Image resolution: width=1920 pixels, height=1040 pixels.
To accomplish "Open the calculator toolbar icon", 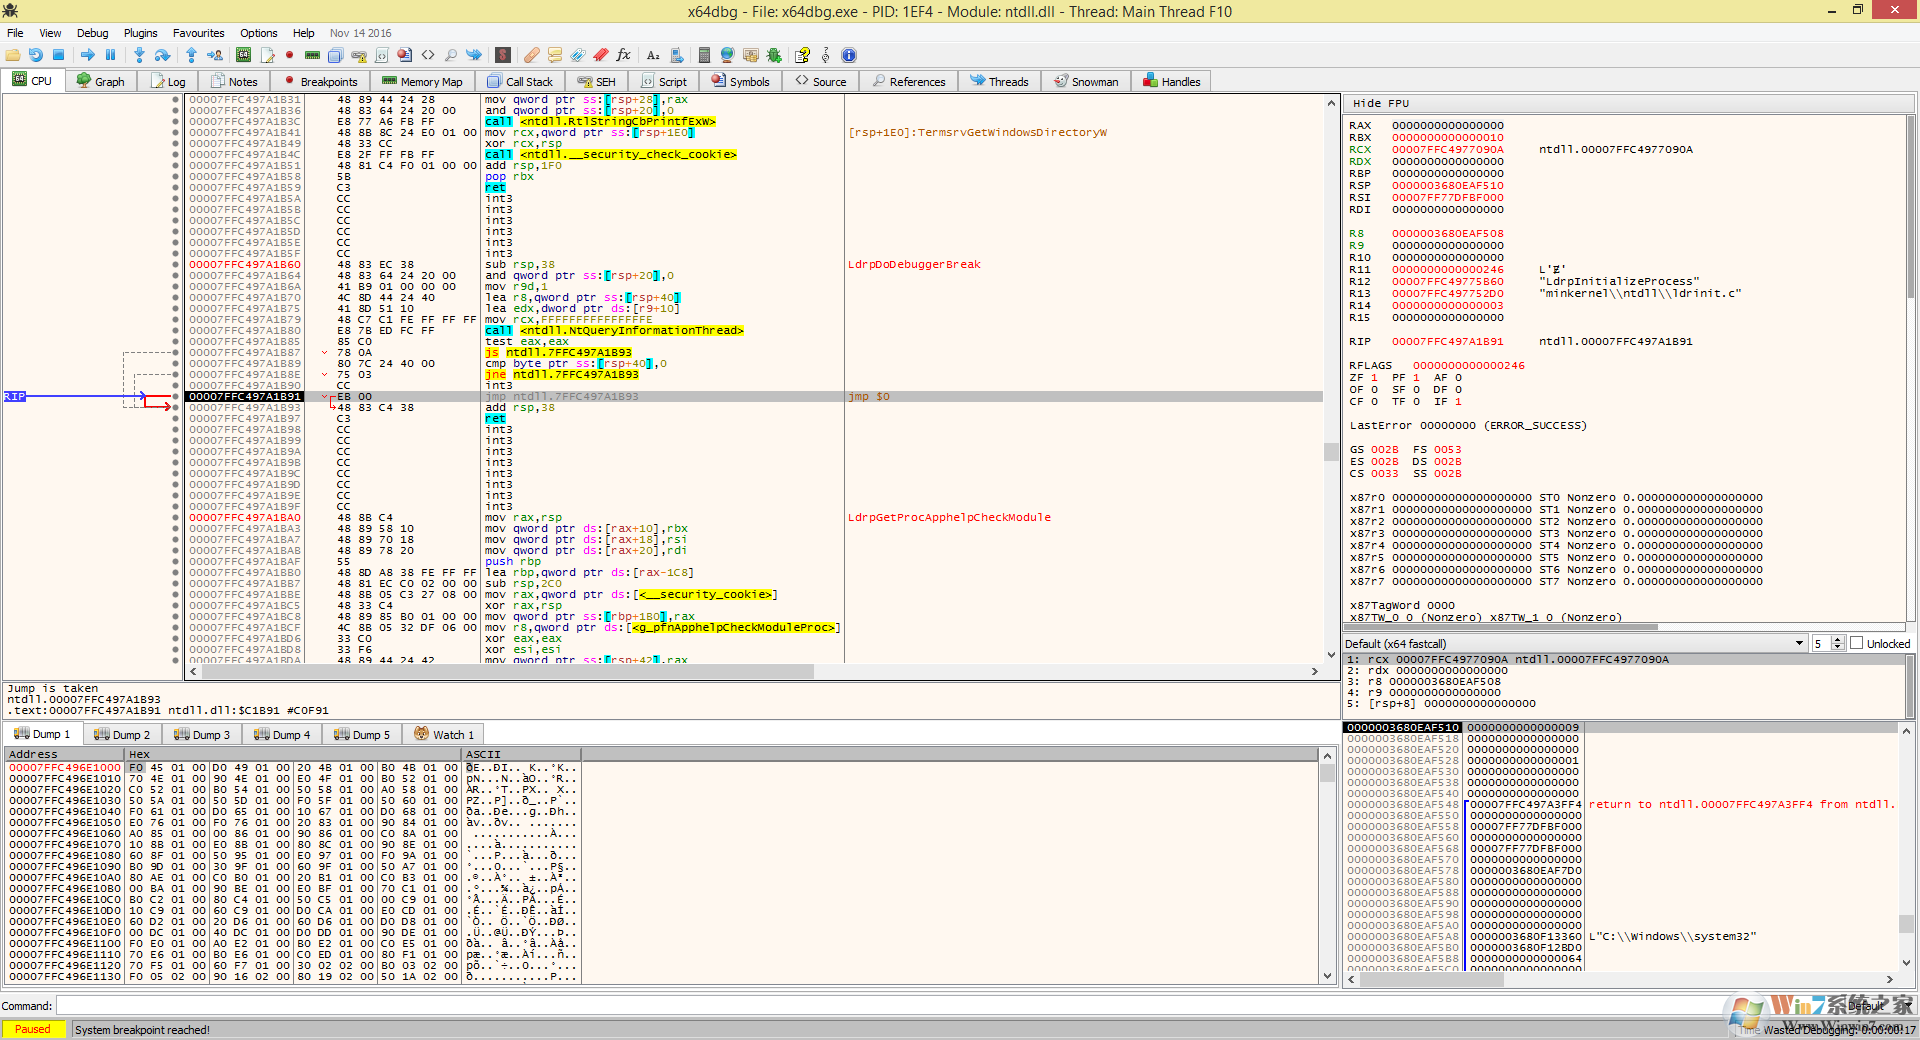I will 704,55.
